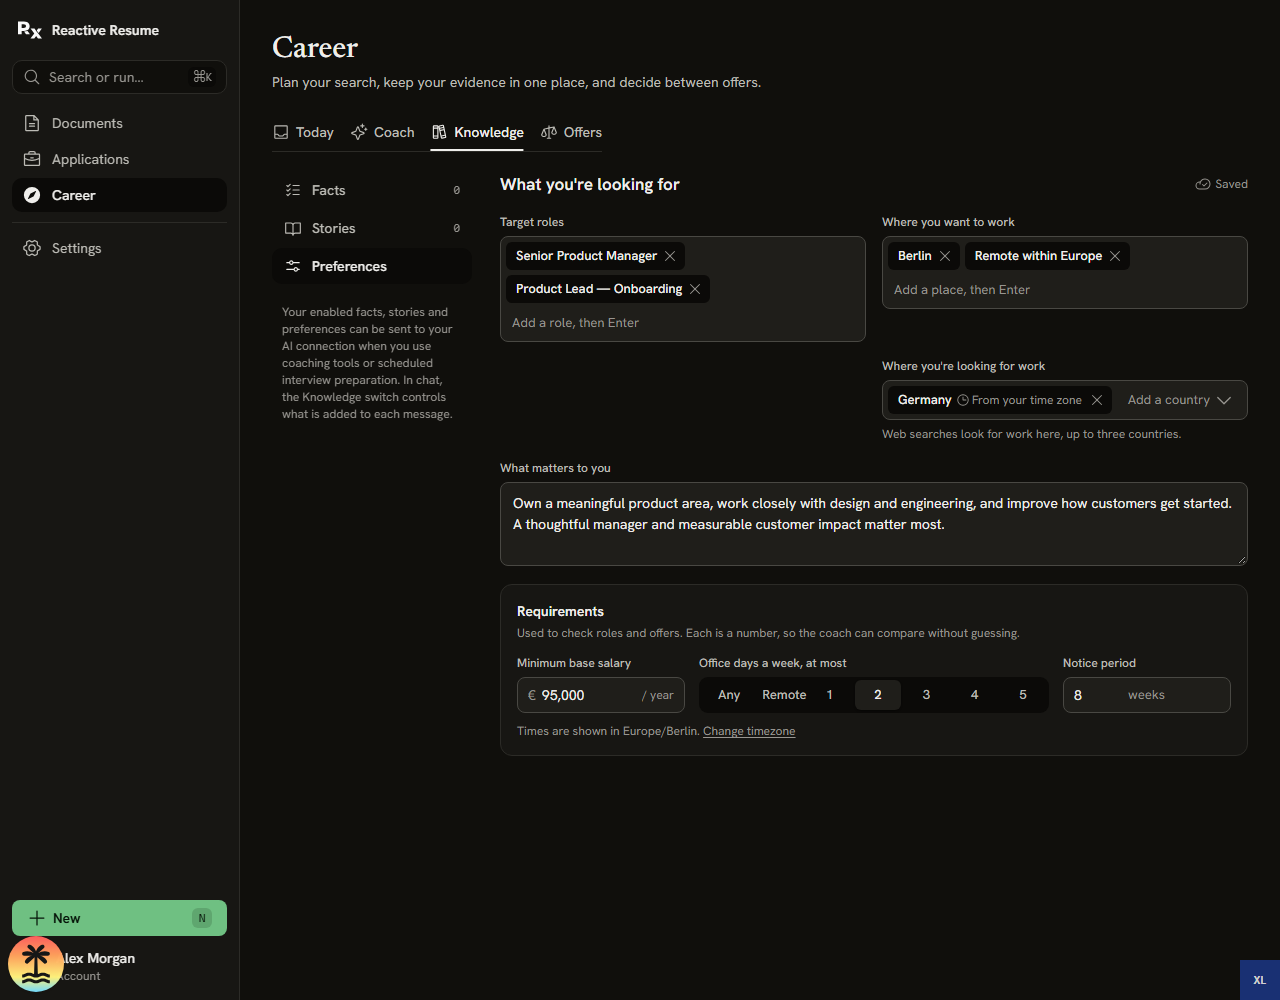Switch to the Offers tab

(572, 132)
